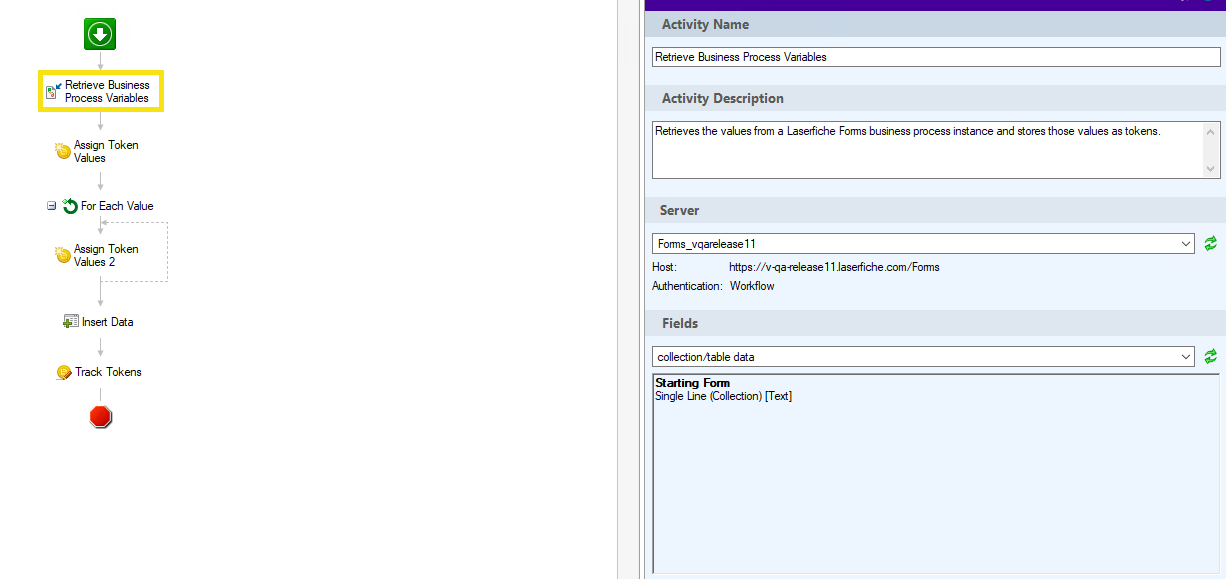The width and height of the screenshot is (1226, 579).
Task: Refresh the Server list with green arrows
Action: [x=1211, y=243]
